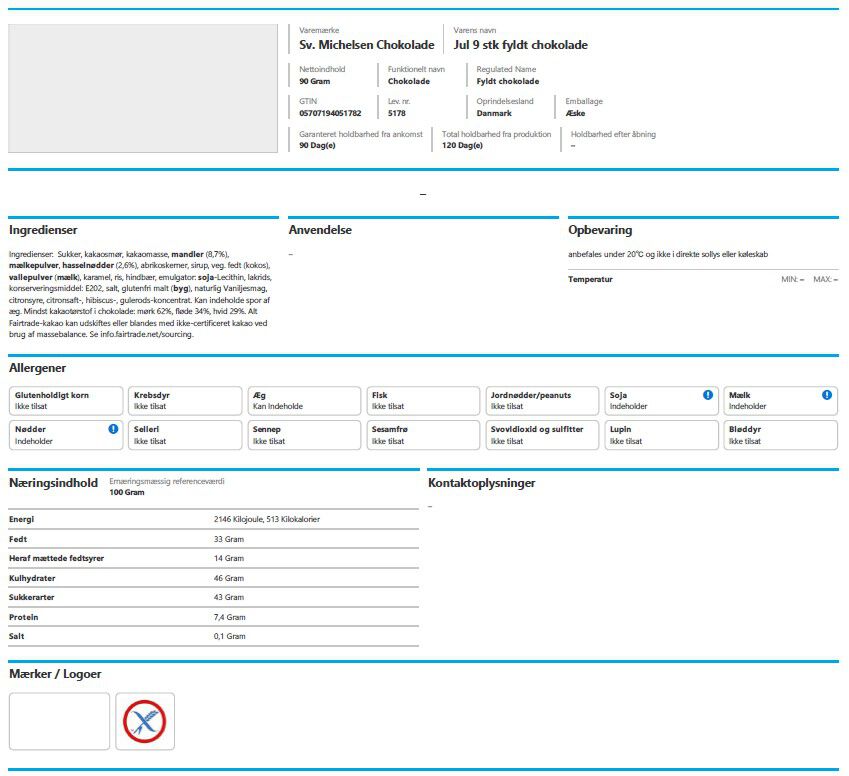Select the Glutenholdigt korn allergen box
This screenshot has width=849, height=776.
(x=66, y=401)
